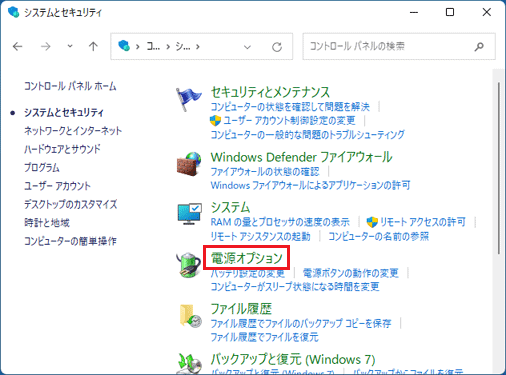Click コンピューターの名前の参照 link
This screenshot has width=506, height=375.
click(379, 236)
